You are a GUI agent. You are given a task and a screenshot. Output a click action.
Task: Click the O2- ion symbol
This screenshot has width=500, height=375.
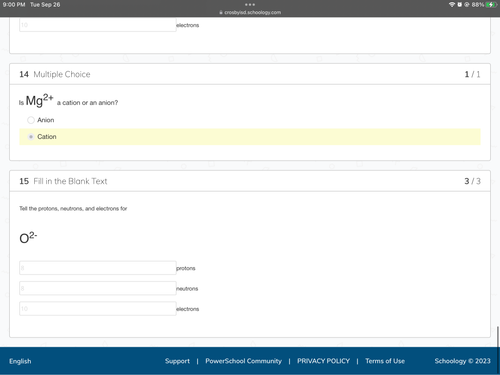click(x=28, y=237)
